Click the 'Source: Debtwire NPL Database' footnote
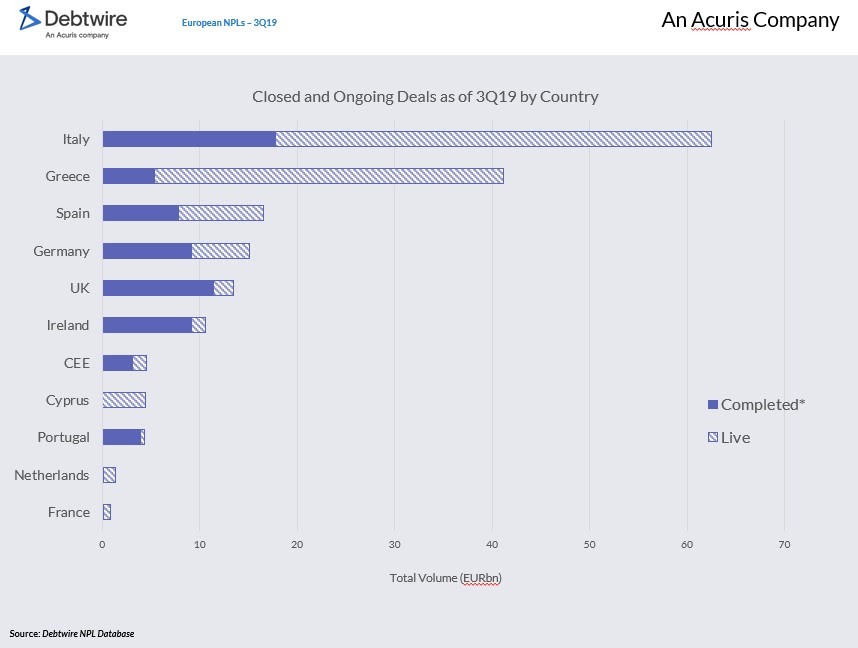The width and height of the screenshot is (858, 648). [72, 634]
